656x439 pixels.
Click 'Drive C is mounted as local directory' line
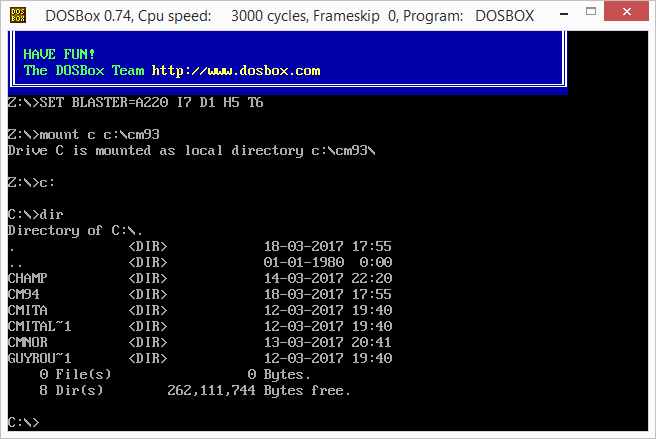pyautogui.click(x=192, y=151)
